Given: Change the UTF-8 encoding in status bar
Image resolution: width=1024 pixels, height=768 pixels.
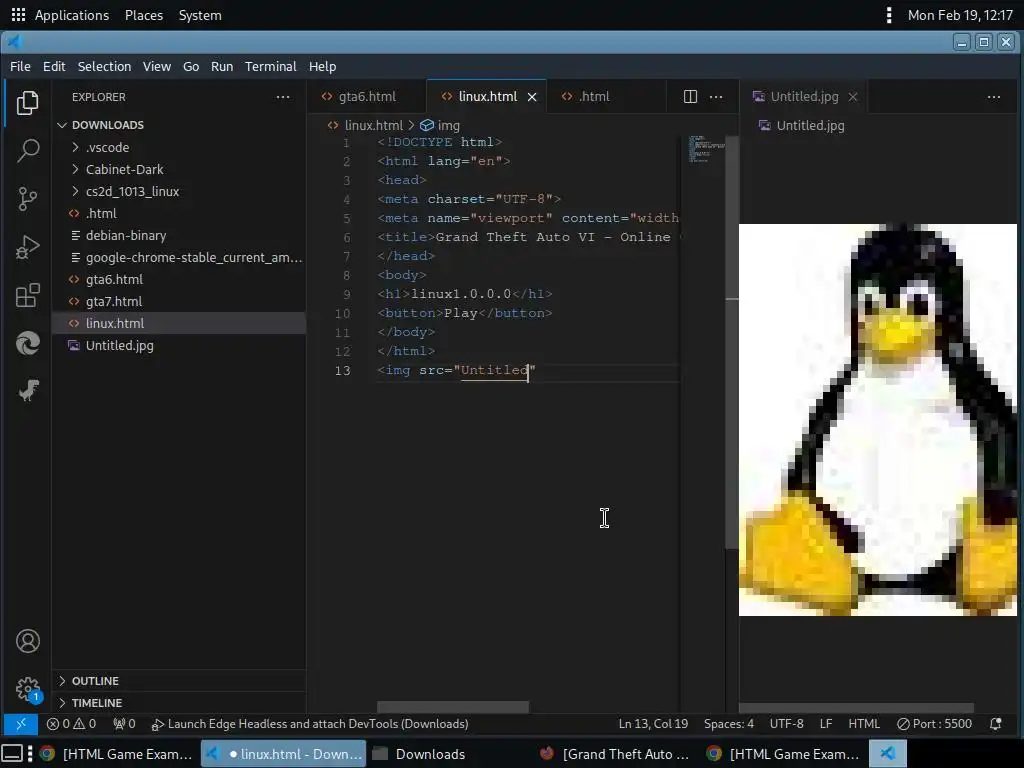Looking at the screenshot, I should (786, 724).
